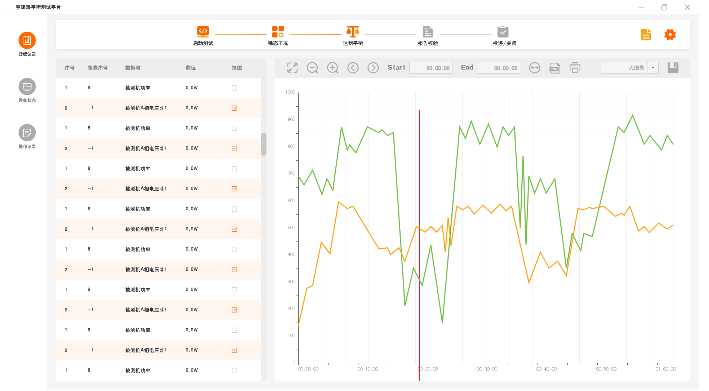Zoom in the chart with plus magnifier
This screenshot has width=709, height=391.
[x=333, y=68]
